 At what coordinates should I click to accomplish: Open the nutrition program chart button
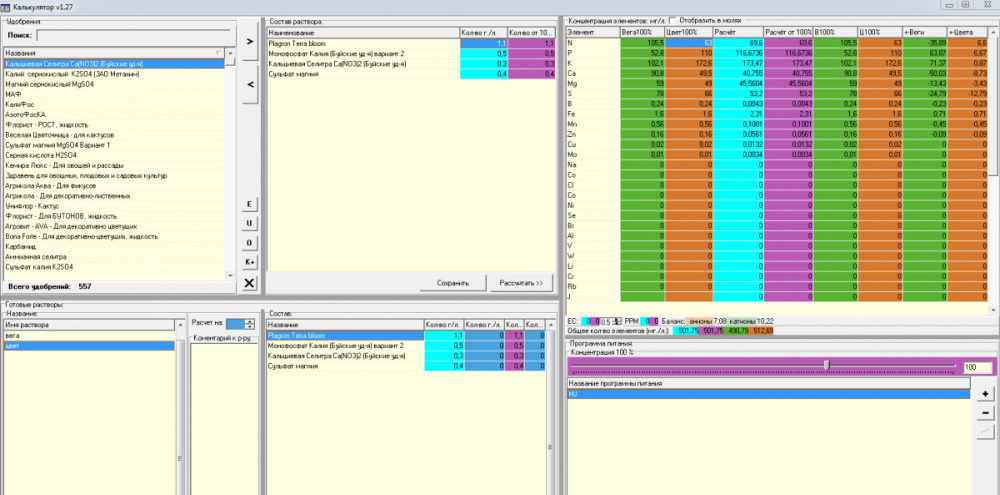coord(985,432)
